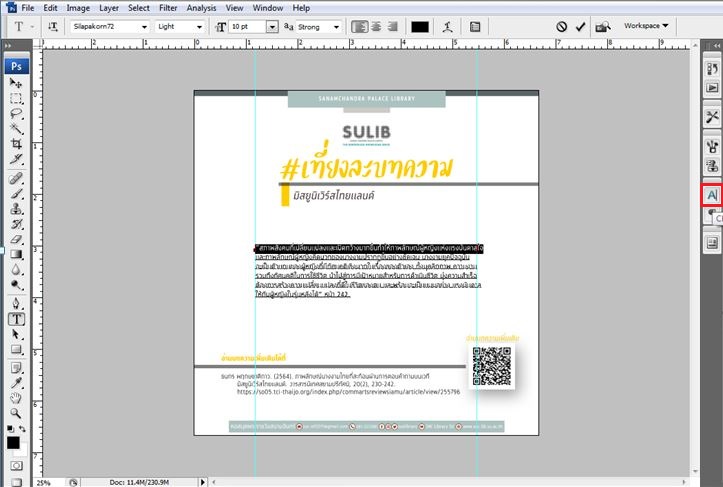Select the Path Selection tool

click(16, 334)
